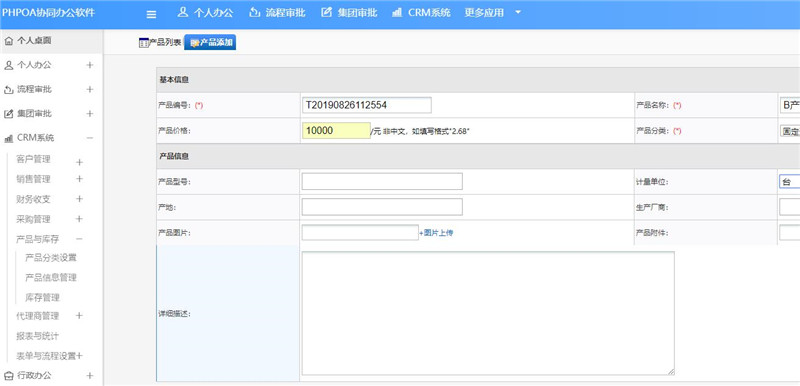
Task: Click the 生产厂商 input field
Action: click(x=790, y=207)
